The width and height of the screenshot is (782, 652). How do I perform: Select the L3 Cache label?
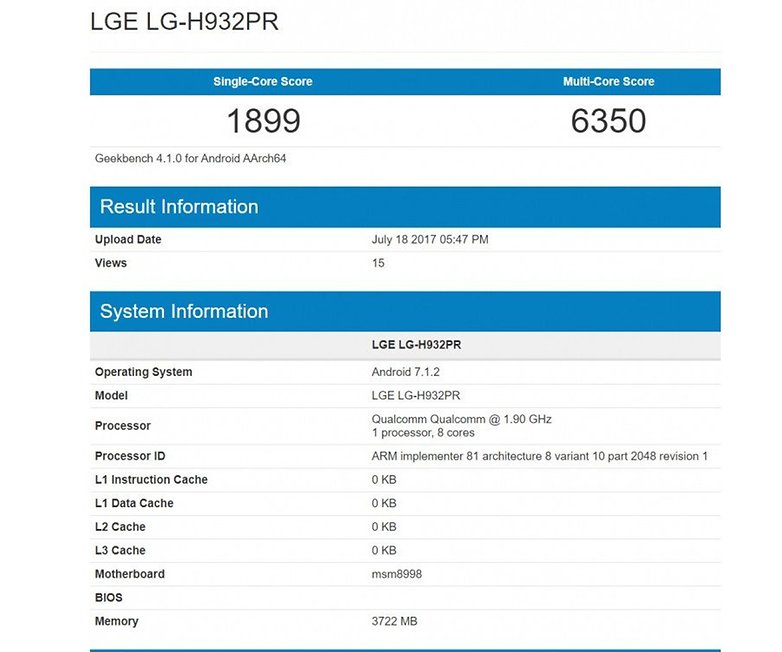pos(120,550)
